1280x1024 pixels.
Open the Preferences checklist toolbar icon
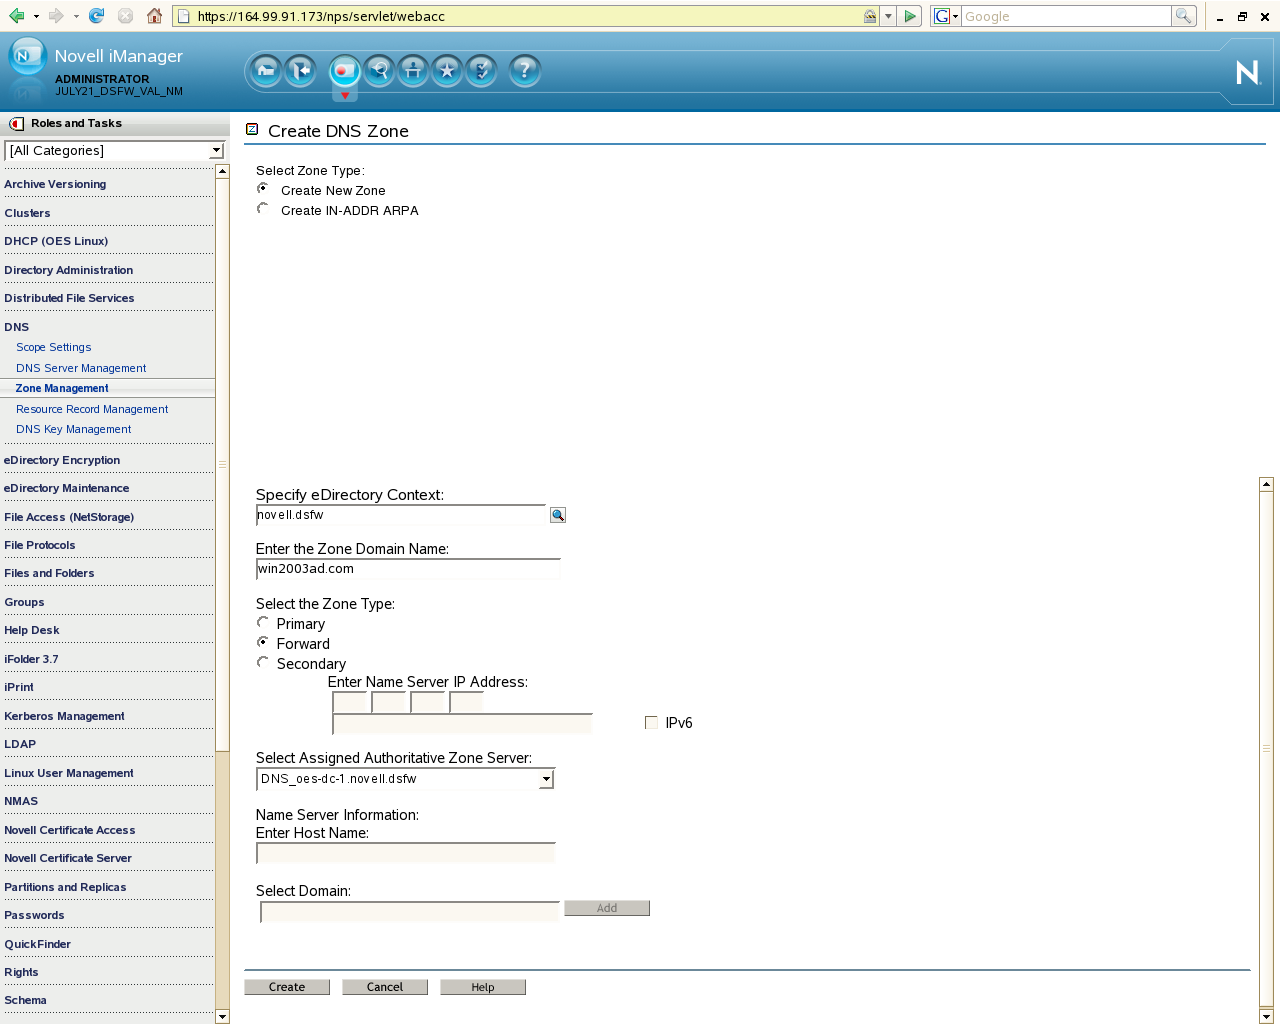pos(481,70)
